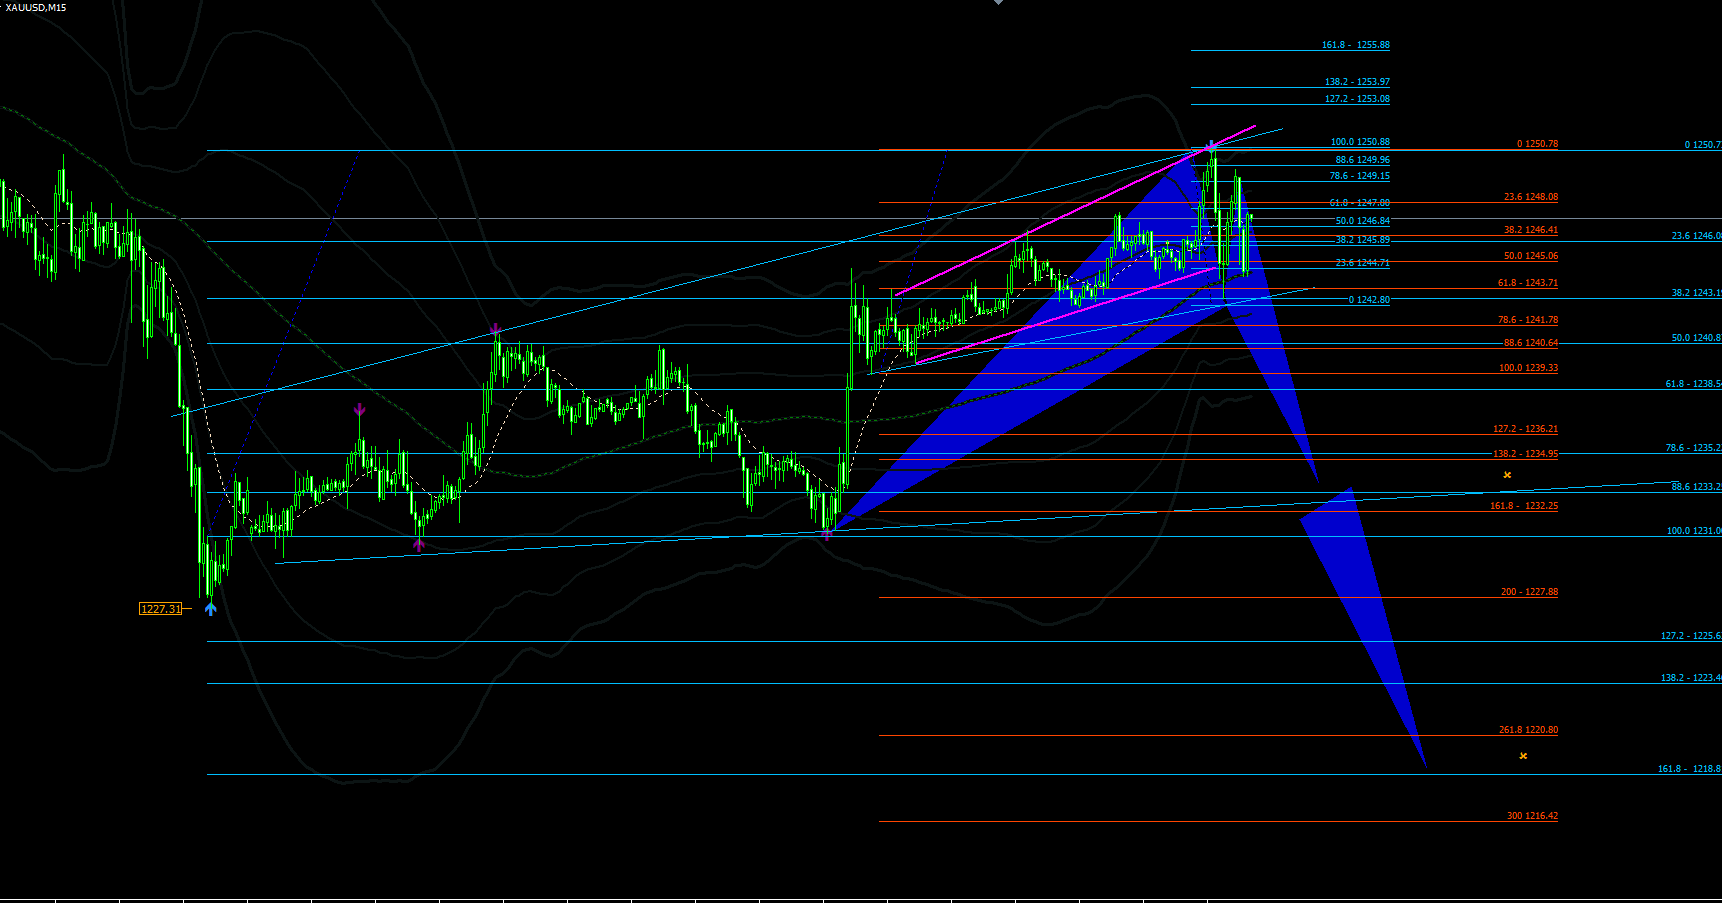Select the orange 161.8 - 1232.25 label
The height and width of the screenshot is (903, 1722).
click(1524, 506)
